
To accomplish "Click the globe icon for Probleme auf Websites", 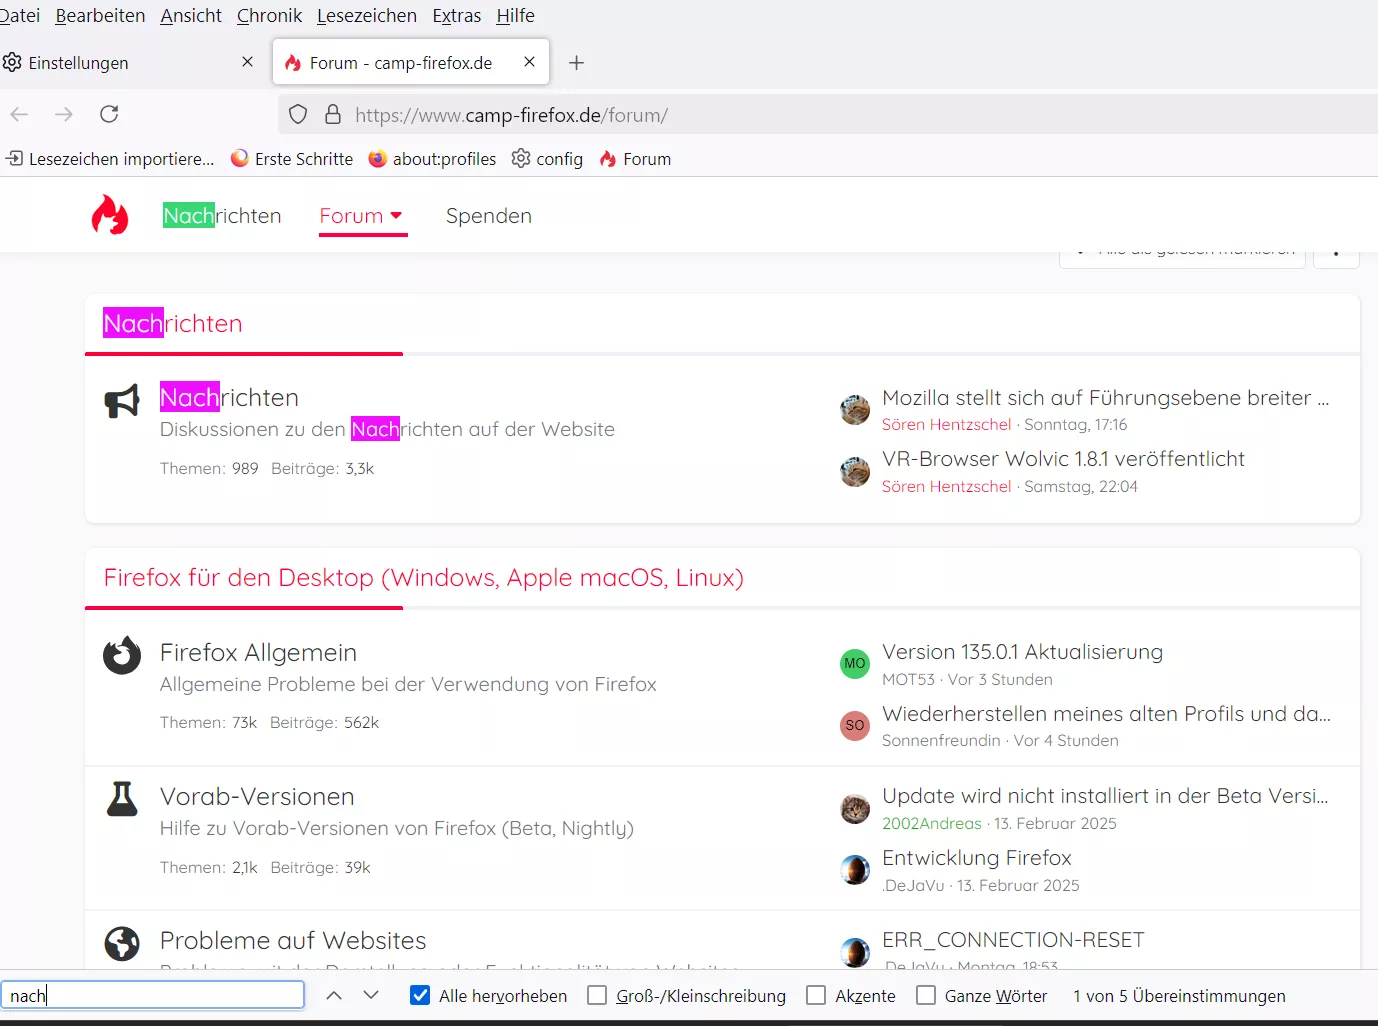I will pos(122,943).
